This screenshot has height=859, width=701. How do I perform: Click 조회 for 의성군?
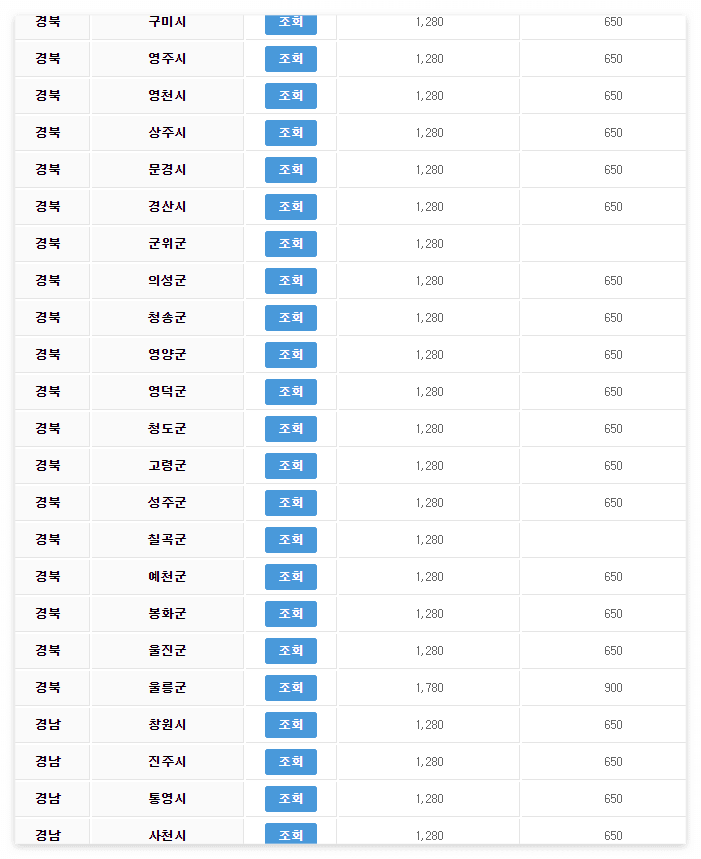point(290,281)
